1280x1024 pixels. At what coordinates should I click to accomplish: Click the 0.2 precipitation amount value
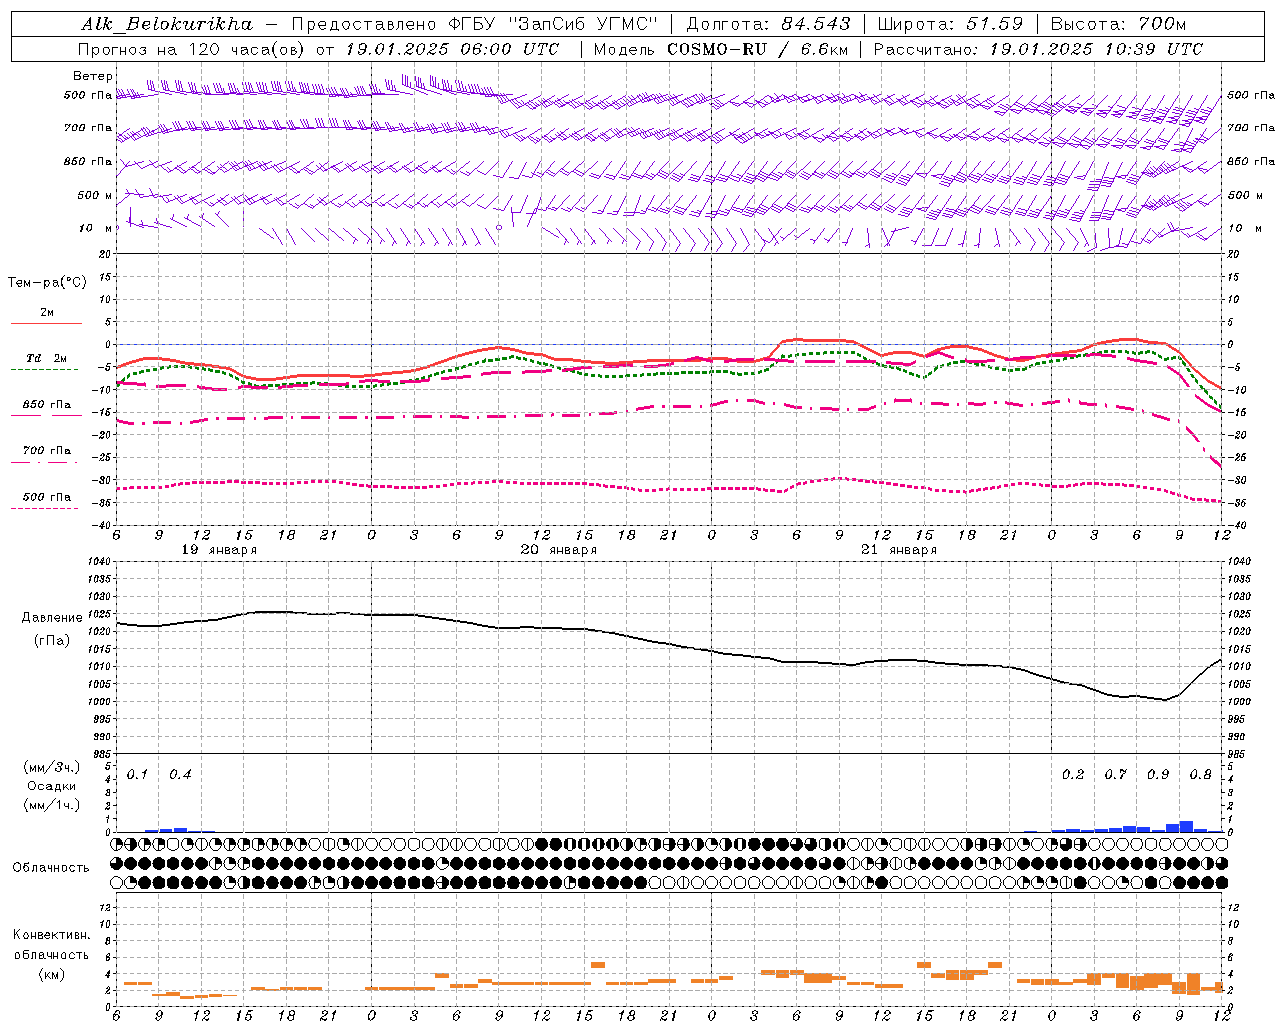pos(1073,774)
